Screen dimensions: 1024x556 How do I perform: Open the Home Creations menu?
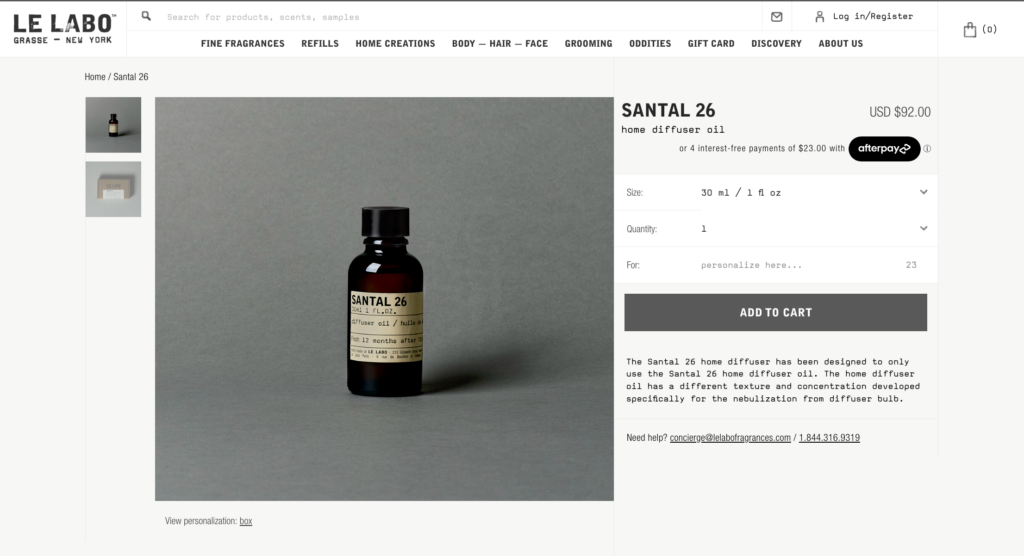coord(395,44)
